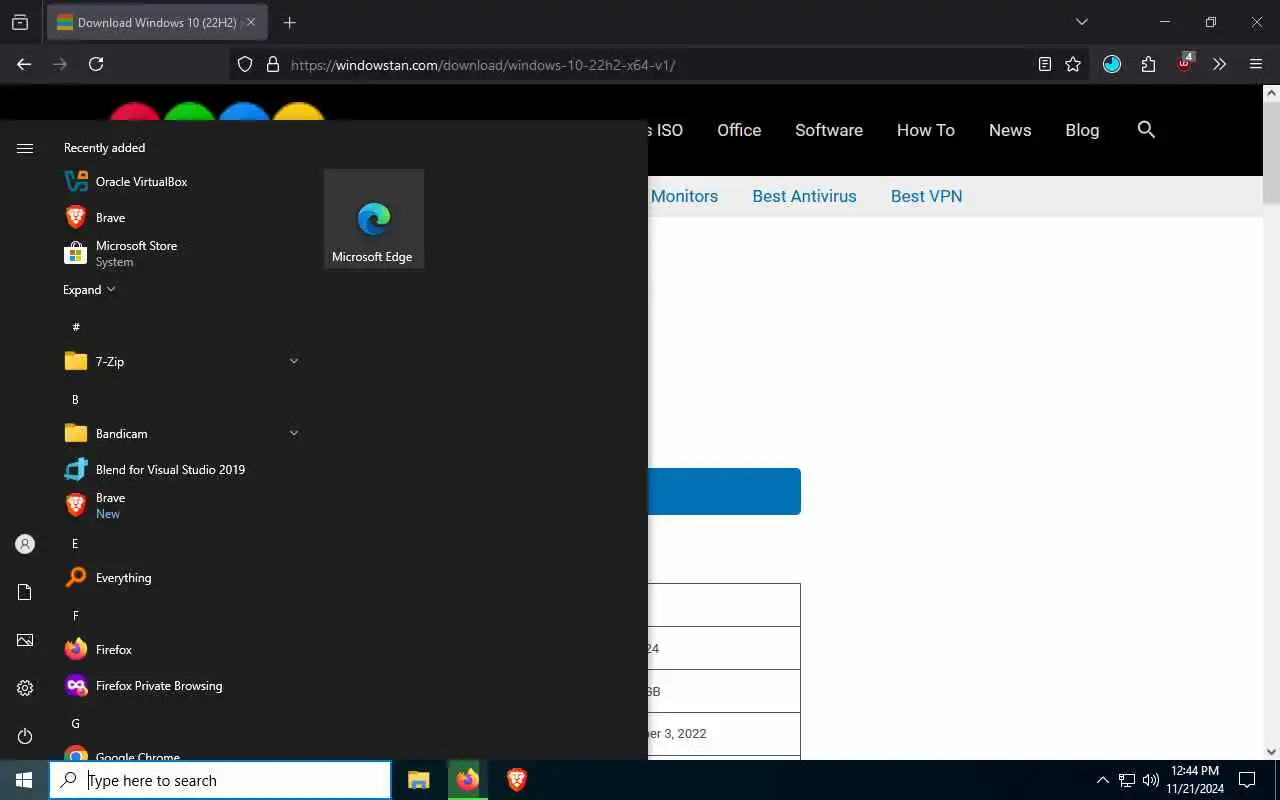This screenshot has width=1280, height=800.
Task: Bookmark this page with the star
Action: [1073, 64]
